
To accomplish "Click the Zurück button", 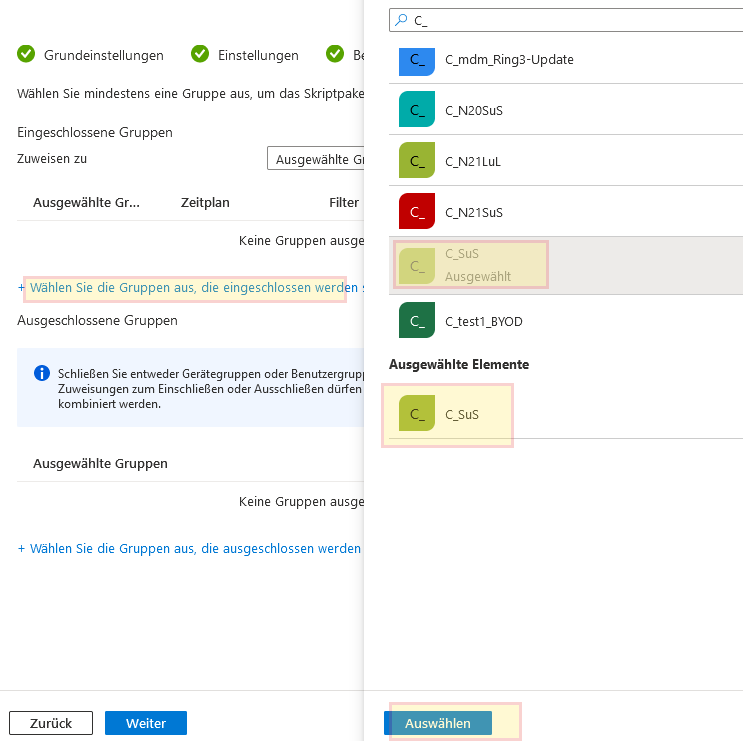I will (51, 723).
